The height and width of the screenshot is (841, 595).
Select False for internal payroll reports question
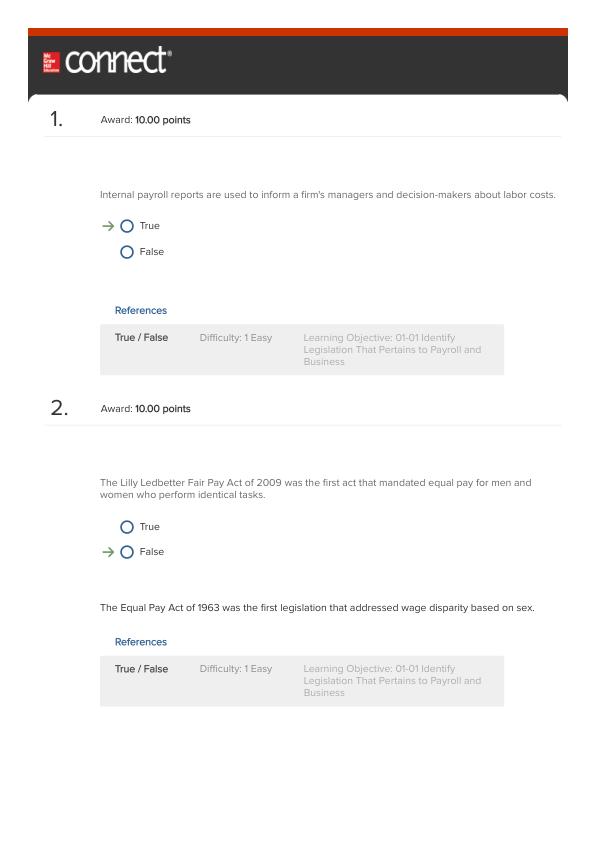[x=127, y=252]
